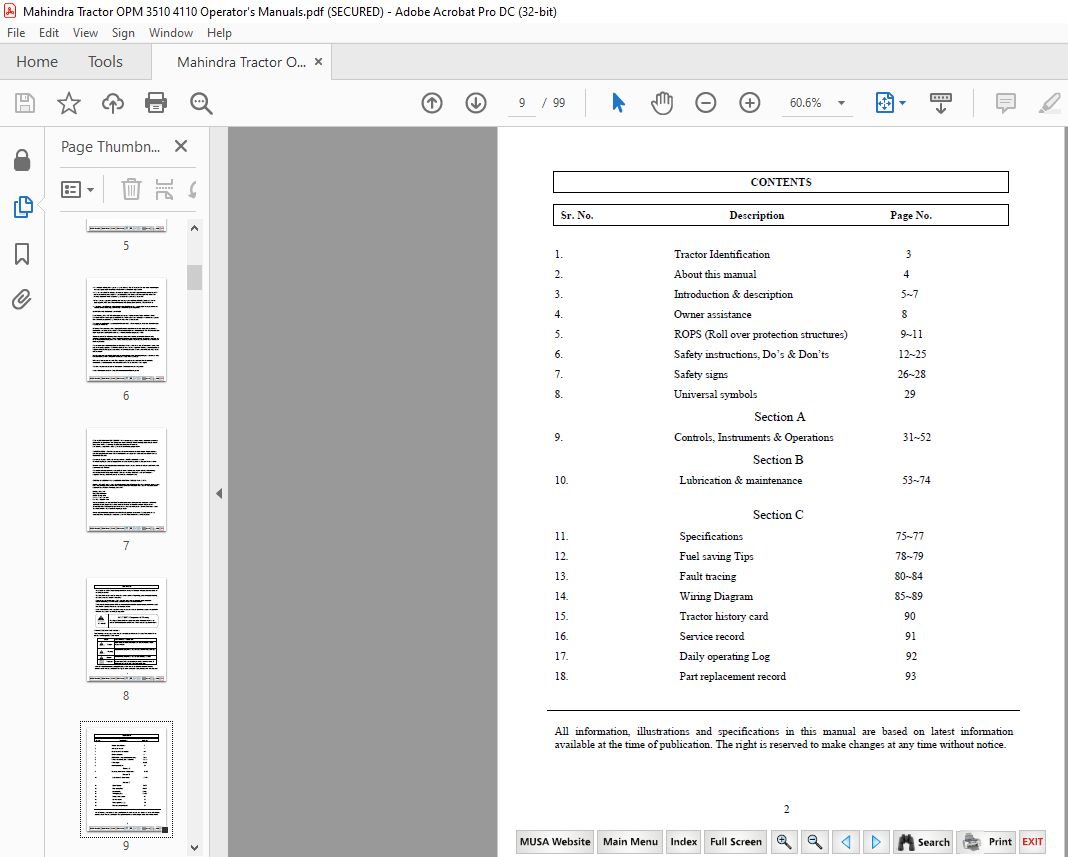Open the Edit menu
The image size is (1068, 857).
(x=48, y=33)
